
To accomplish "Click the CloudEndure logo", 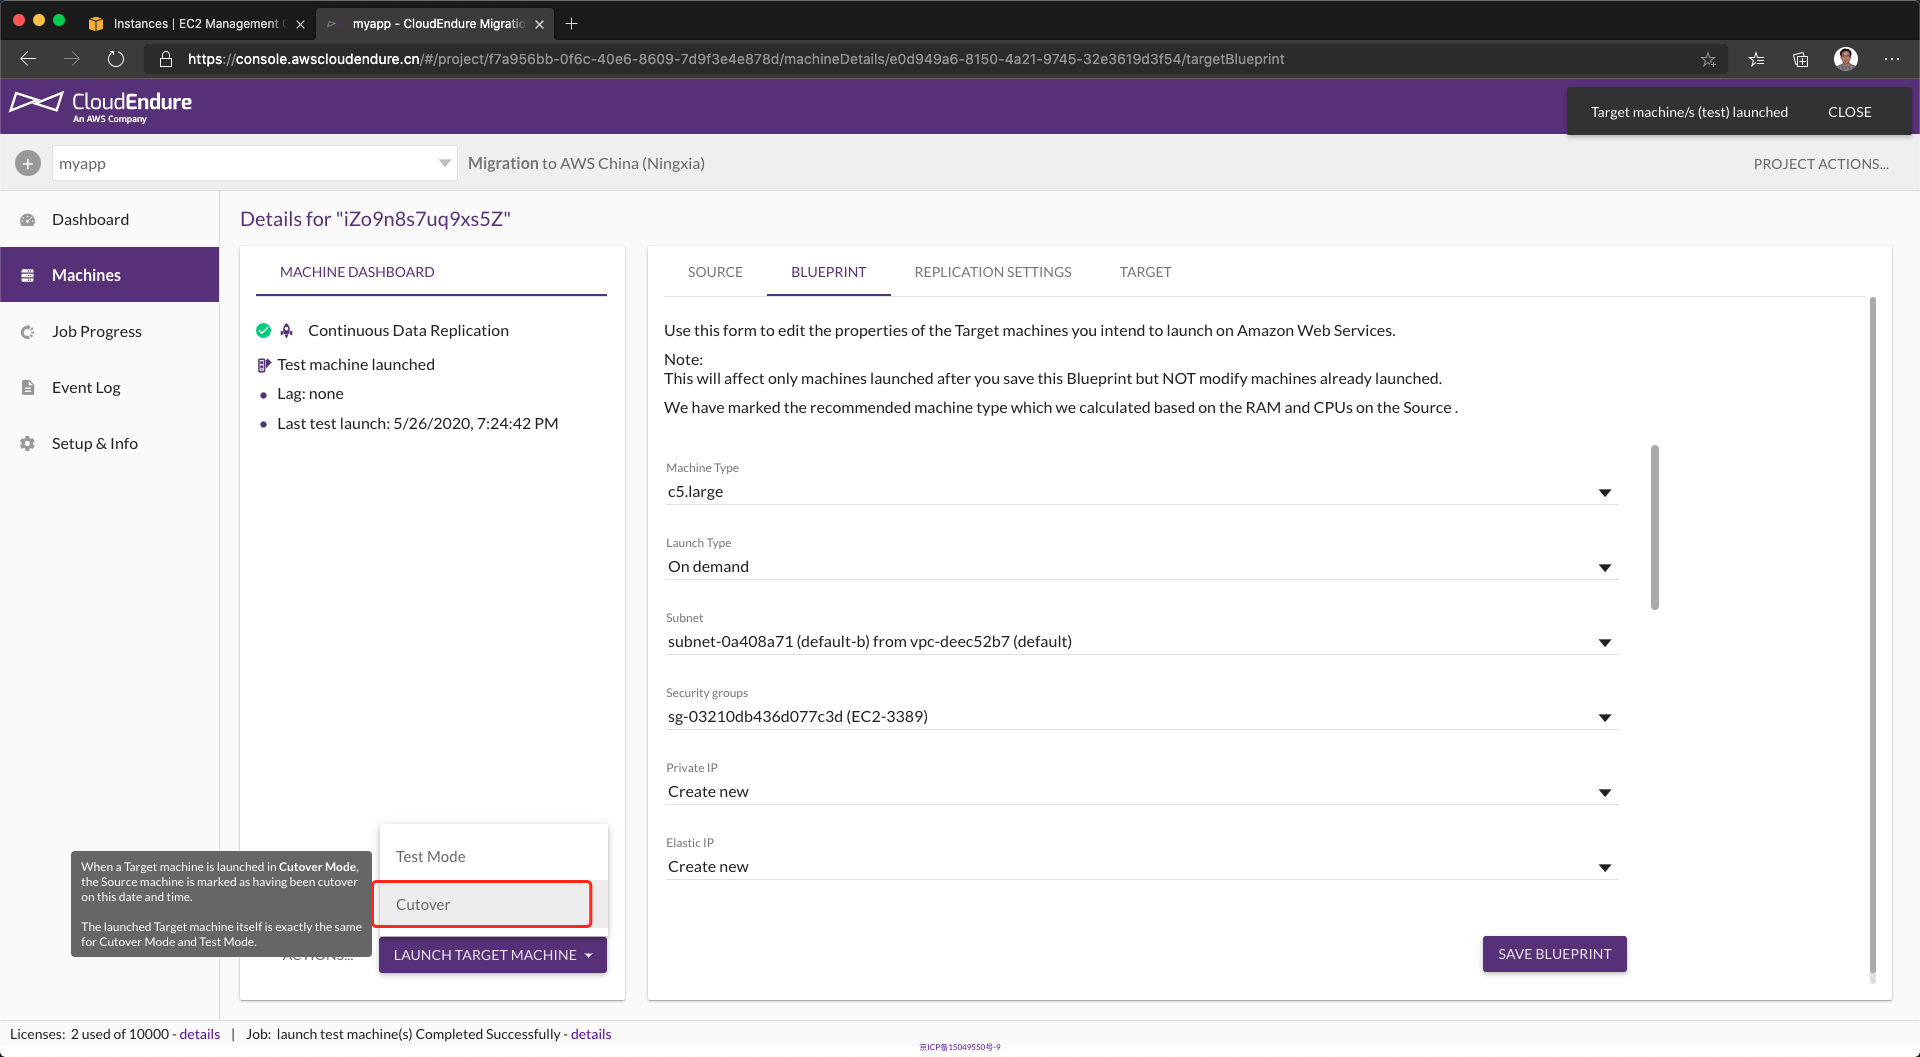I will coord(101,106).
